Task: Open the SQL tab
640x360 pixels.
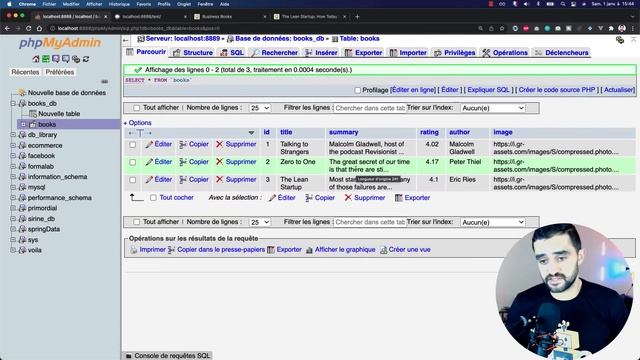Action: [232, 53]
